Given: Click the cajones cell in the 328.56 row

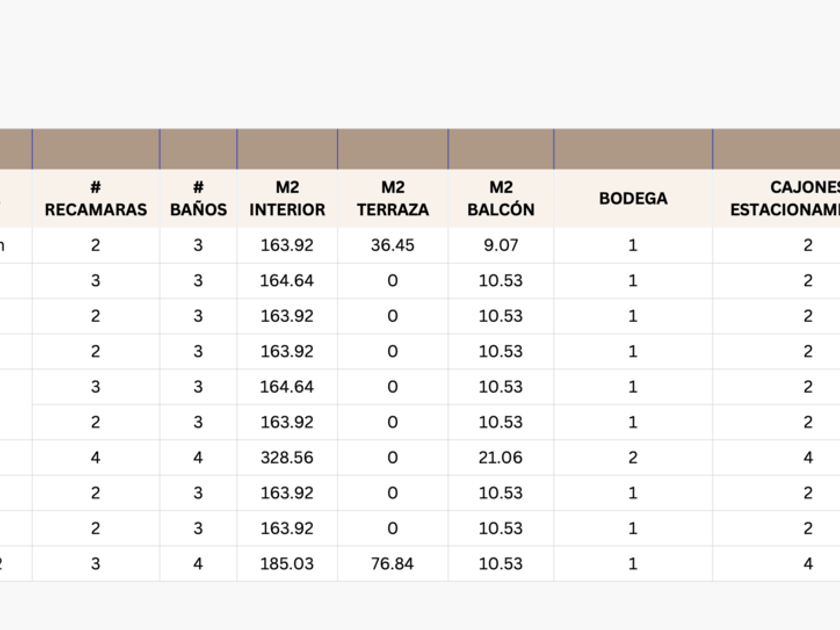Looking at the screenshot, I should pyautogui.click(x=808, y=457).
